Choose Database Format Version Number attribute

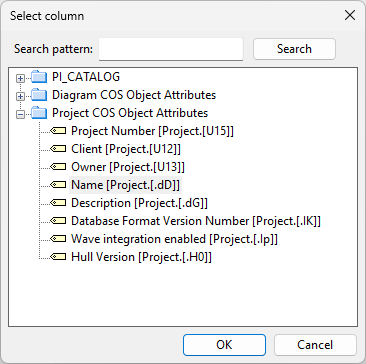pos(196,221)
